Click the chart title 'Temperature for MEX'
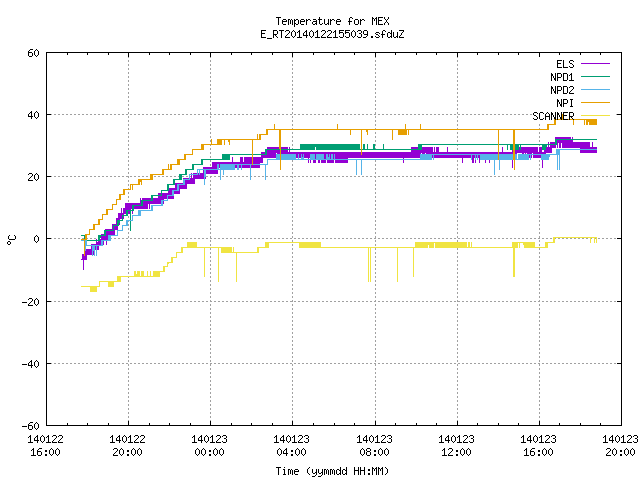The image size is (640, 480). [x=332, y=21]
